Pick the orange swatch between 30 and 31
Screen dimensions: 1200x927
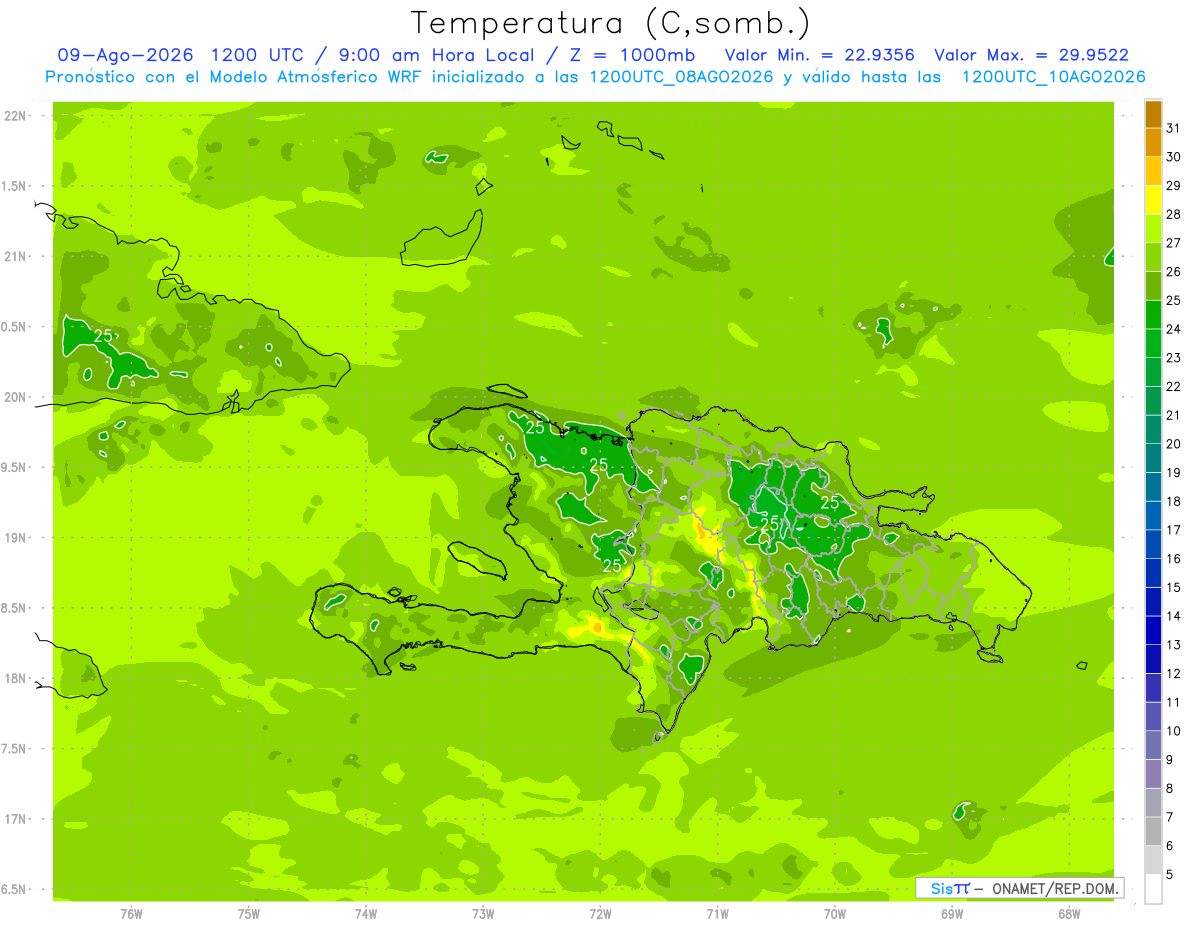coord(1153,142)
